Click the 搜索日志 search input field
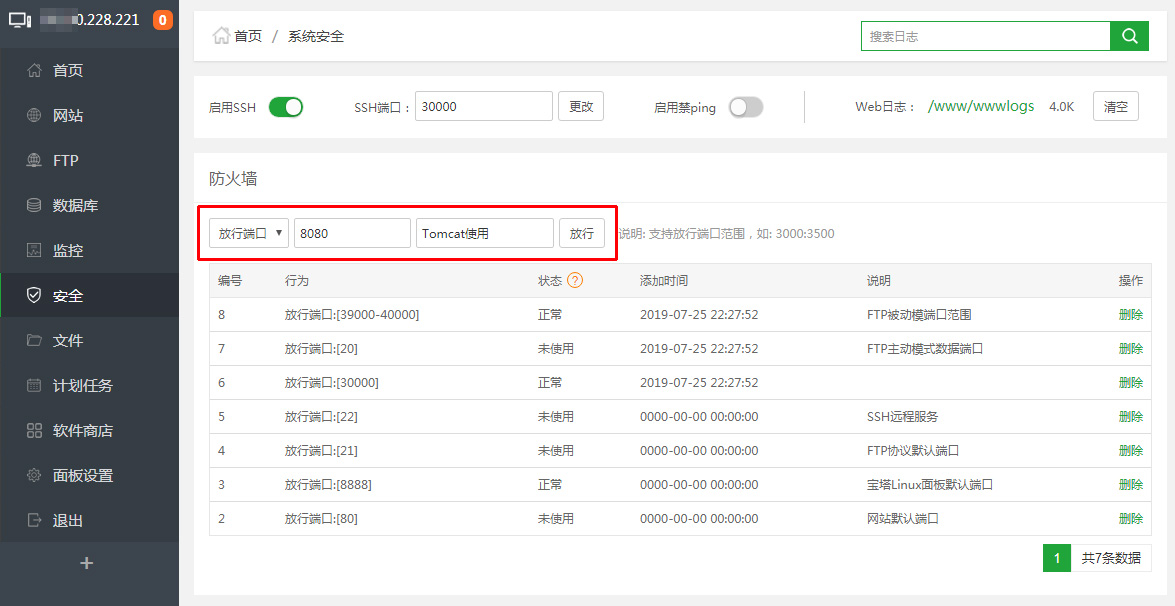1175x606 pixels. pyautogui.click(x=985, y=36)
